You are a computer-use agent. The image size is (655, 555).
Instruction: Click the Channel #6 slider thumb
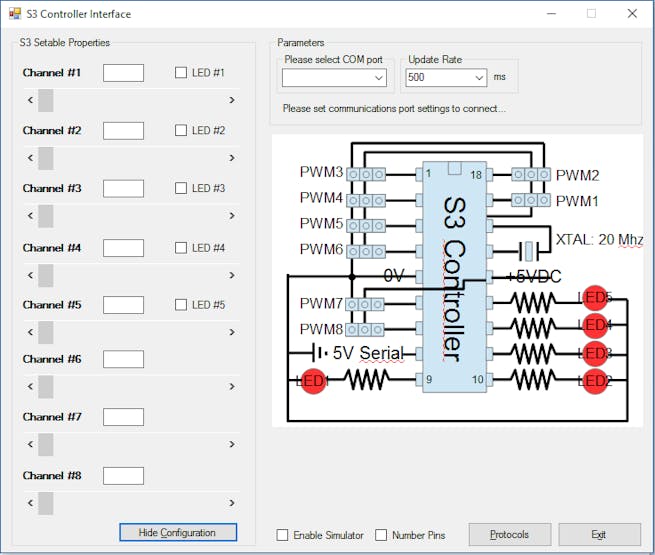46,387
